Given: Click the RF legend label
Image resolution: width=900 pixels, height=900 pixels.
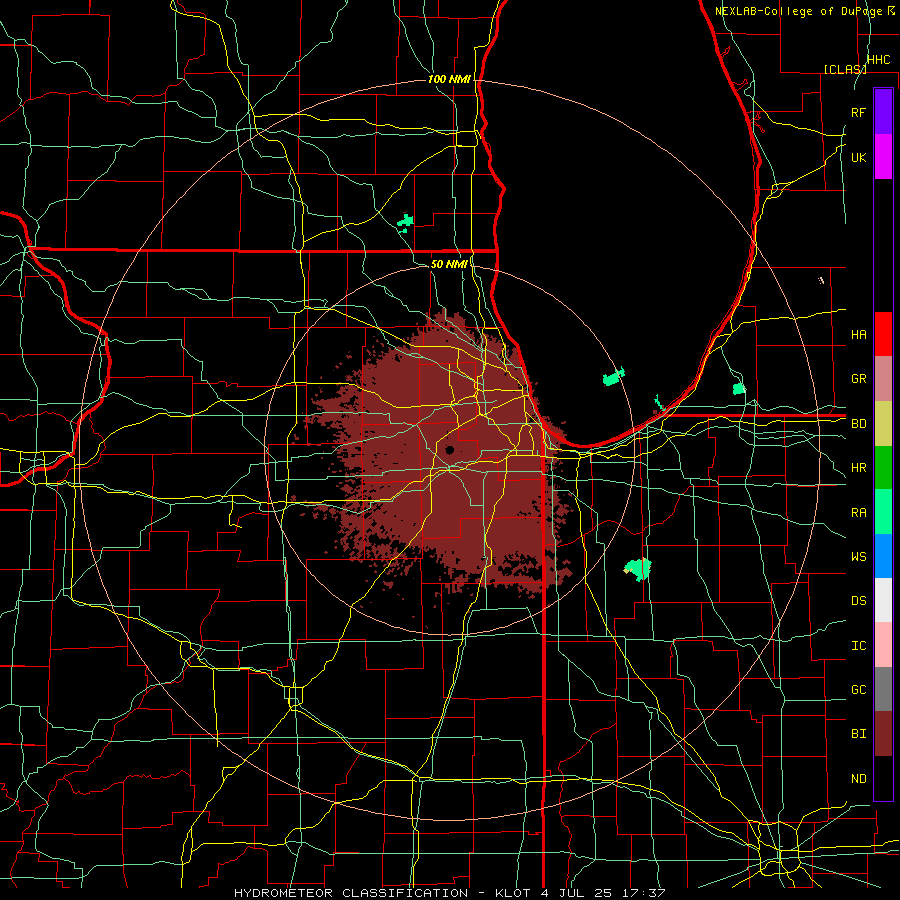Looking at the screenshot, I should coord(858,112).
